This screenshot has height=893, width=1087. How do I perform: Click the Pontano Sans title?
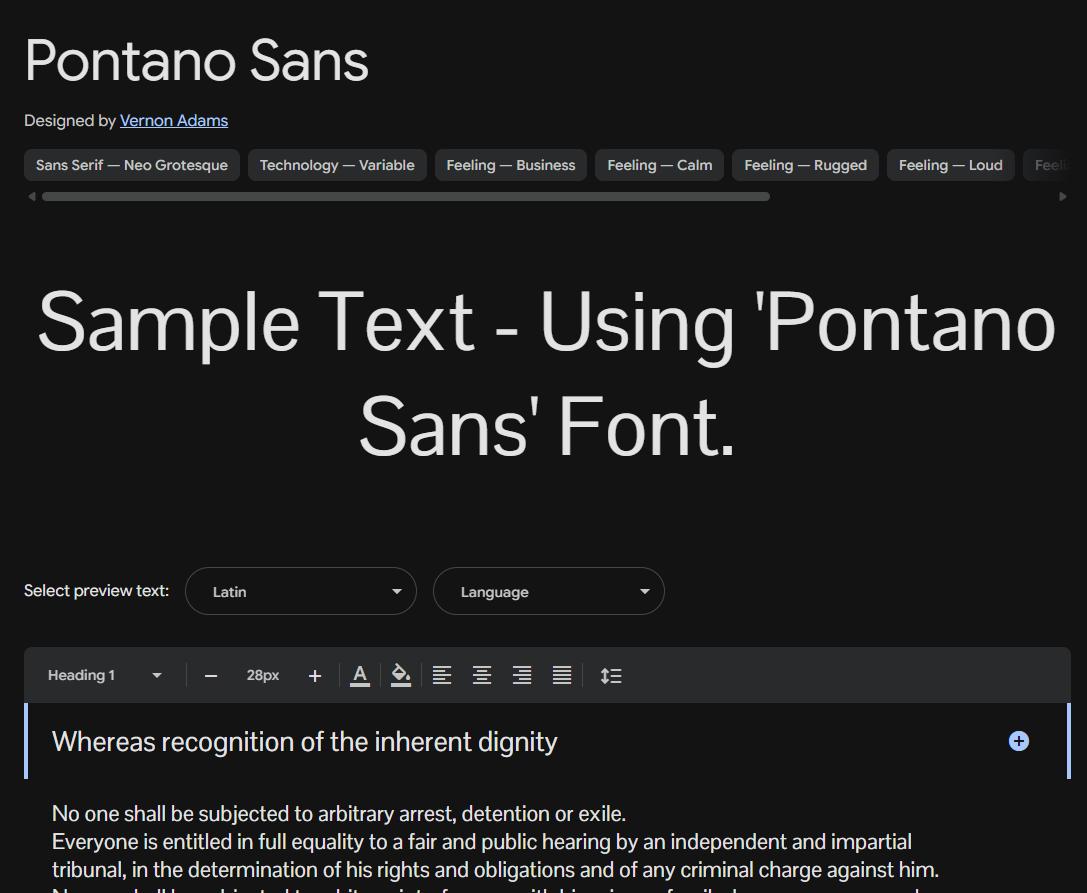(x=197, y=61)
